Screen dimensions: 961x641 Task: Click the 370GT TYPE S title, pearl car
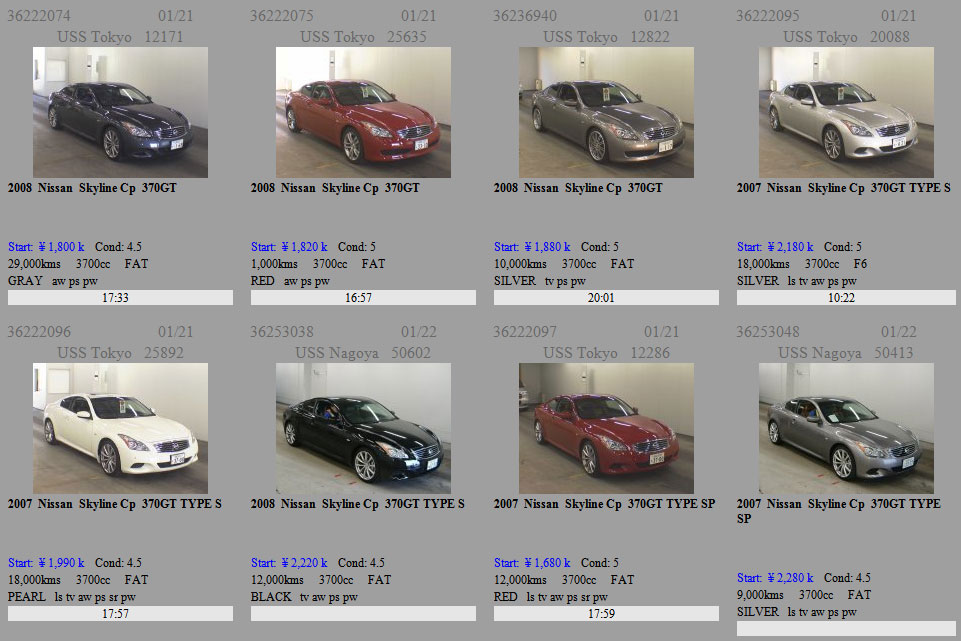click(x=115, y=504)
